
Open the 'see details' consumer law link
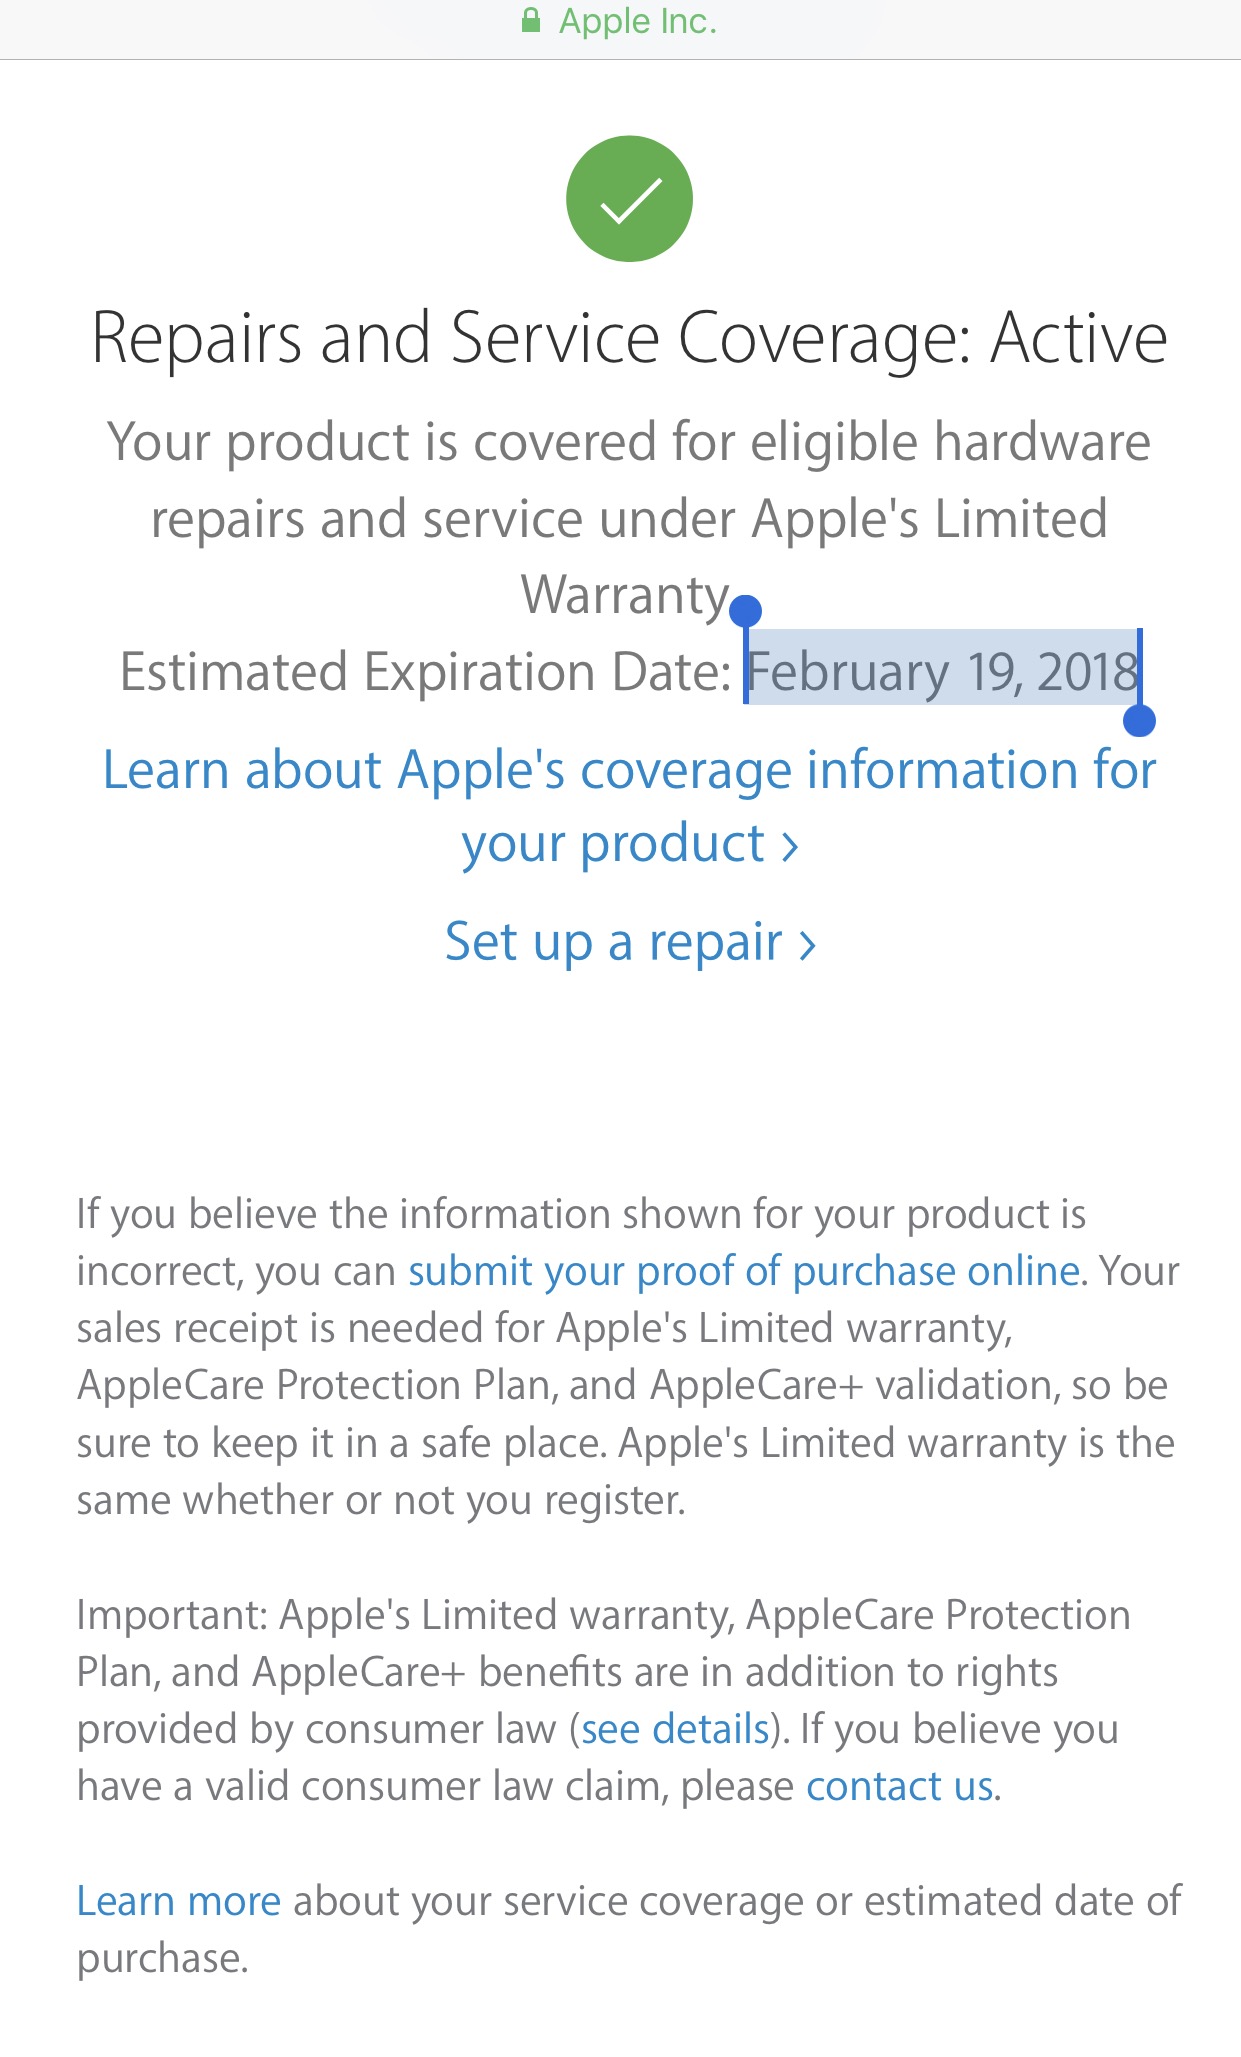coord(675,1729)
